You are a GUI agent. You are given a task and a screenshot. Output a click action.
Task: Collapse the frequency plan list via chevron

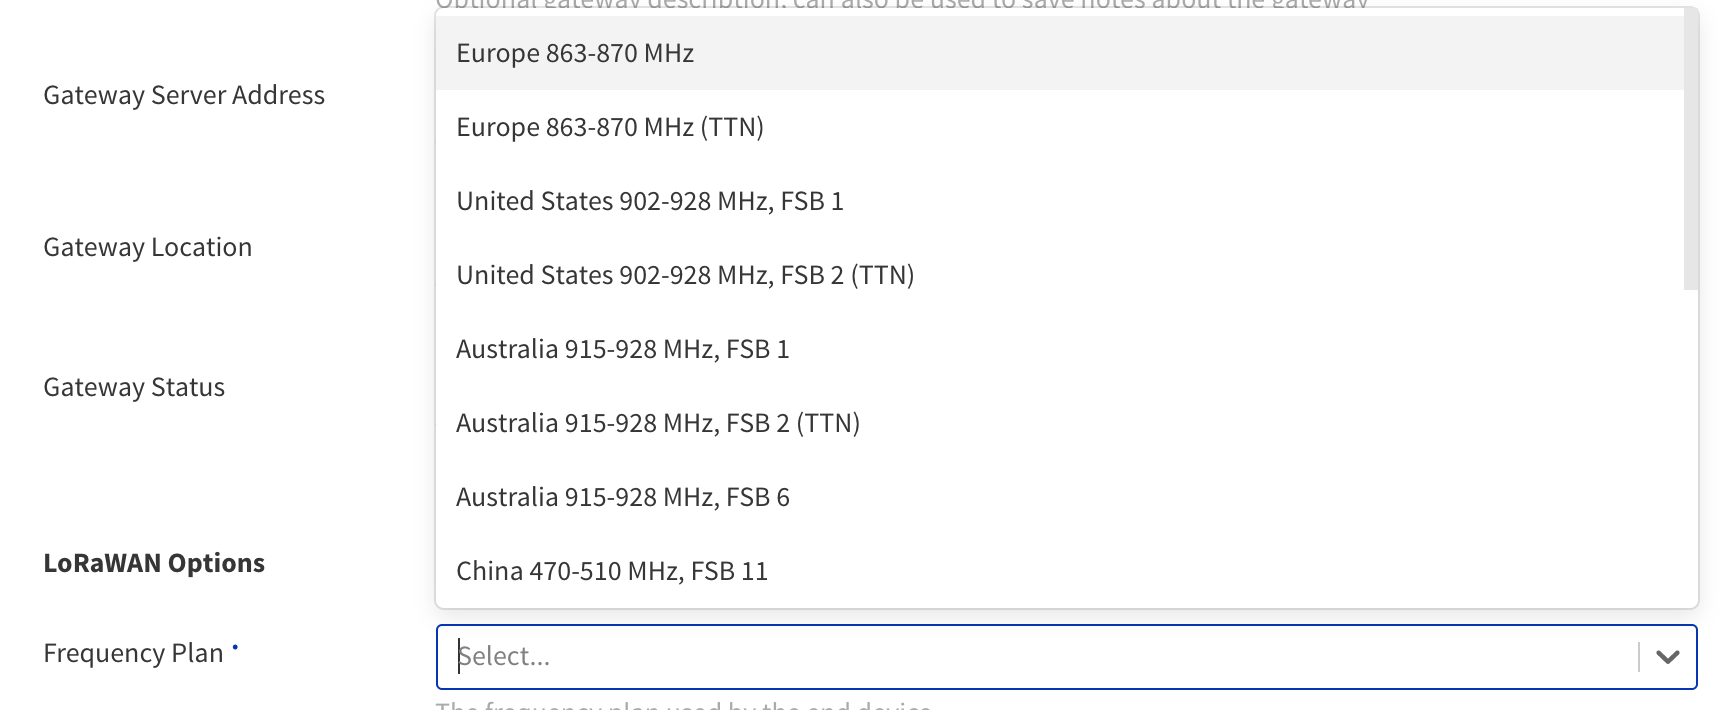click(1666, 656)
